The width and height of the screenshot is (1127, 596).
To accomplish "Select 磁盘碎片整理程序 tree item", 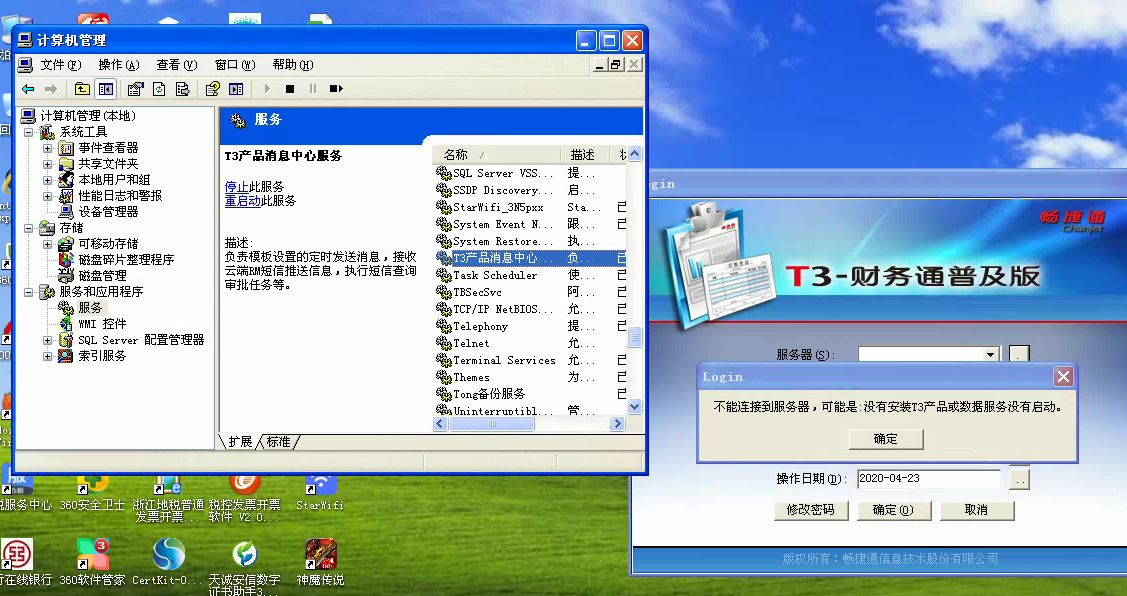I will [x=126, y=260].
